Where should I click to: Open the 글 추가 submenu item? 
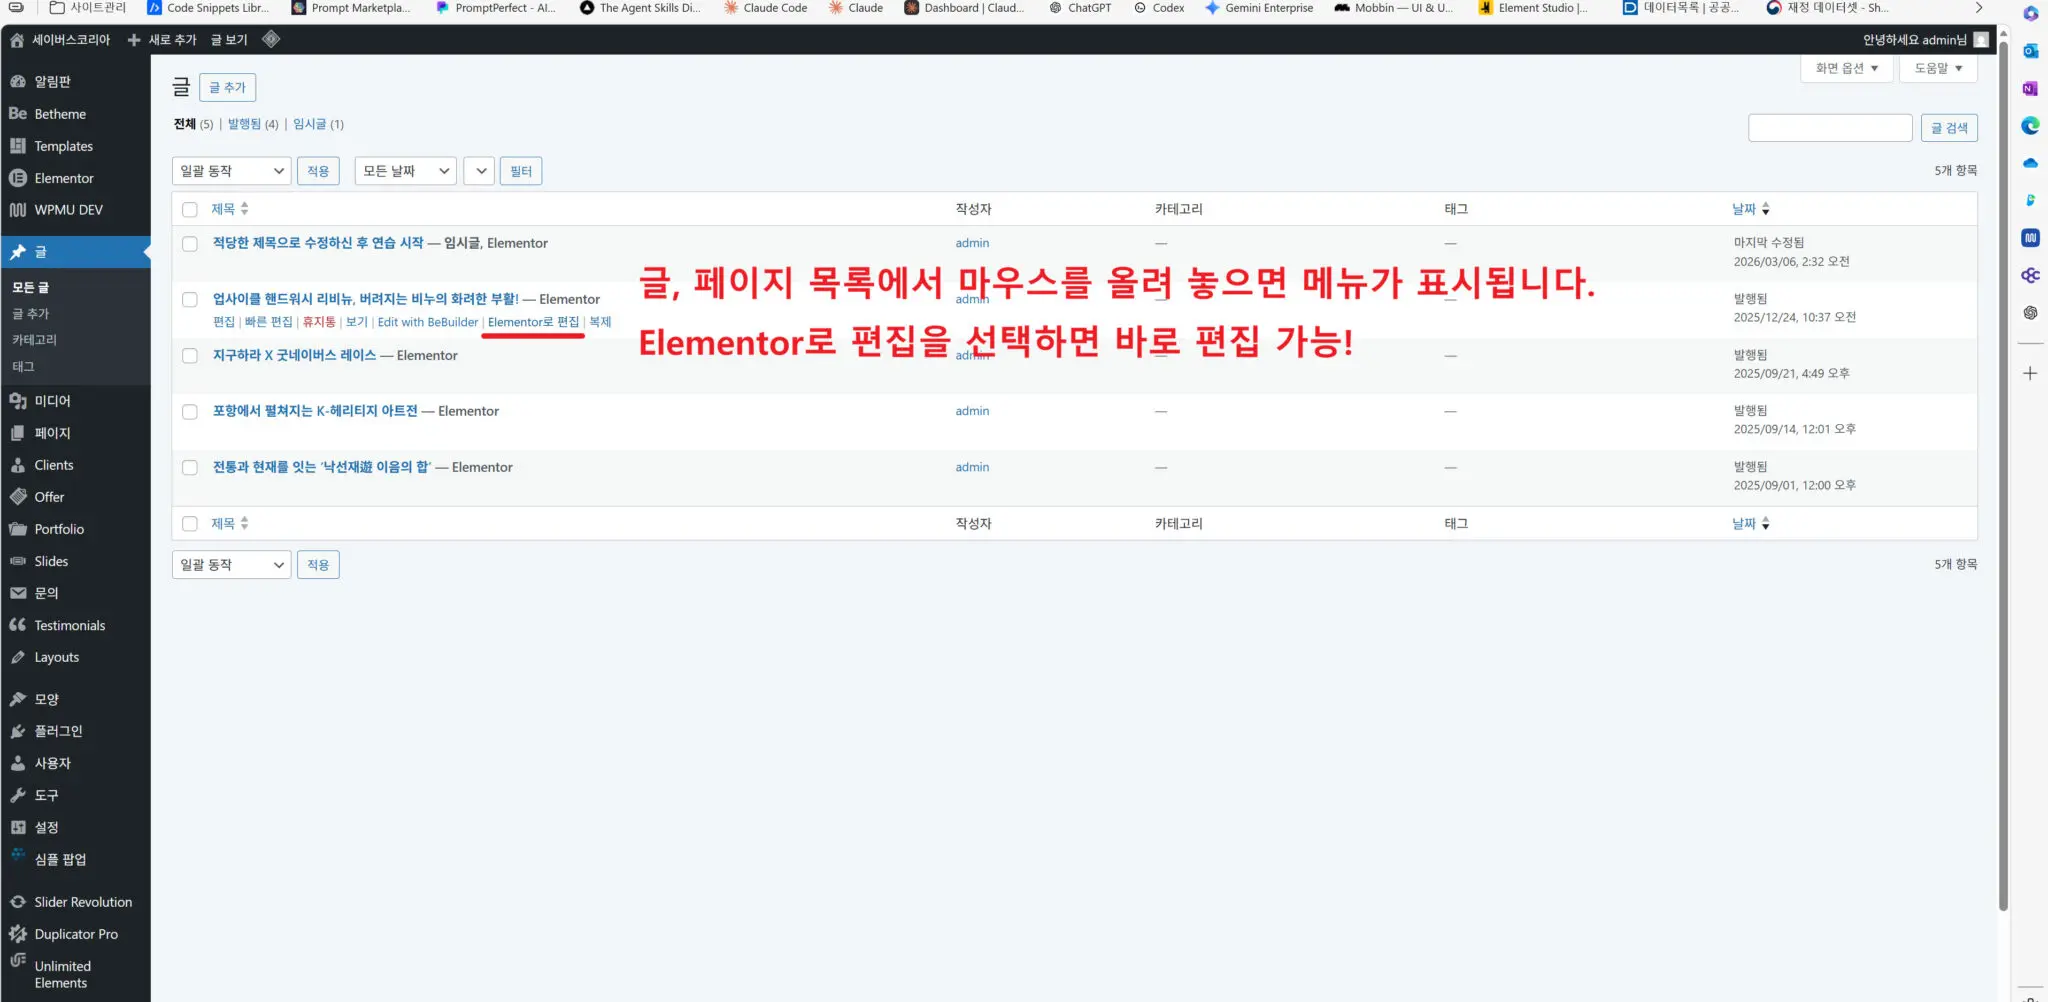[x=30, y=313]
